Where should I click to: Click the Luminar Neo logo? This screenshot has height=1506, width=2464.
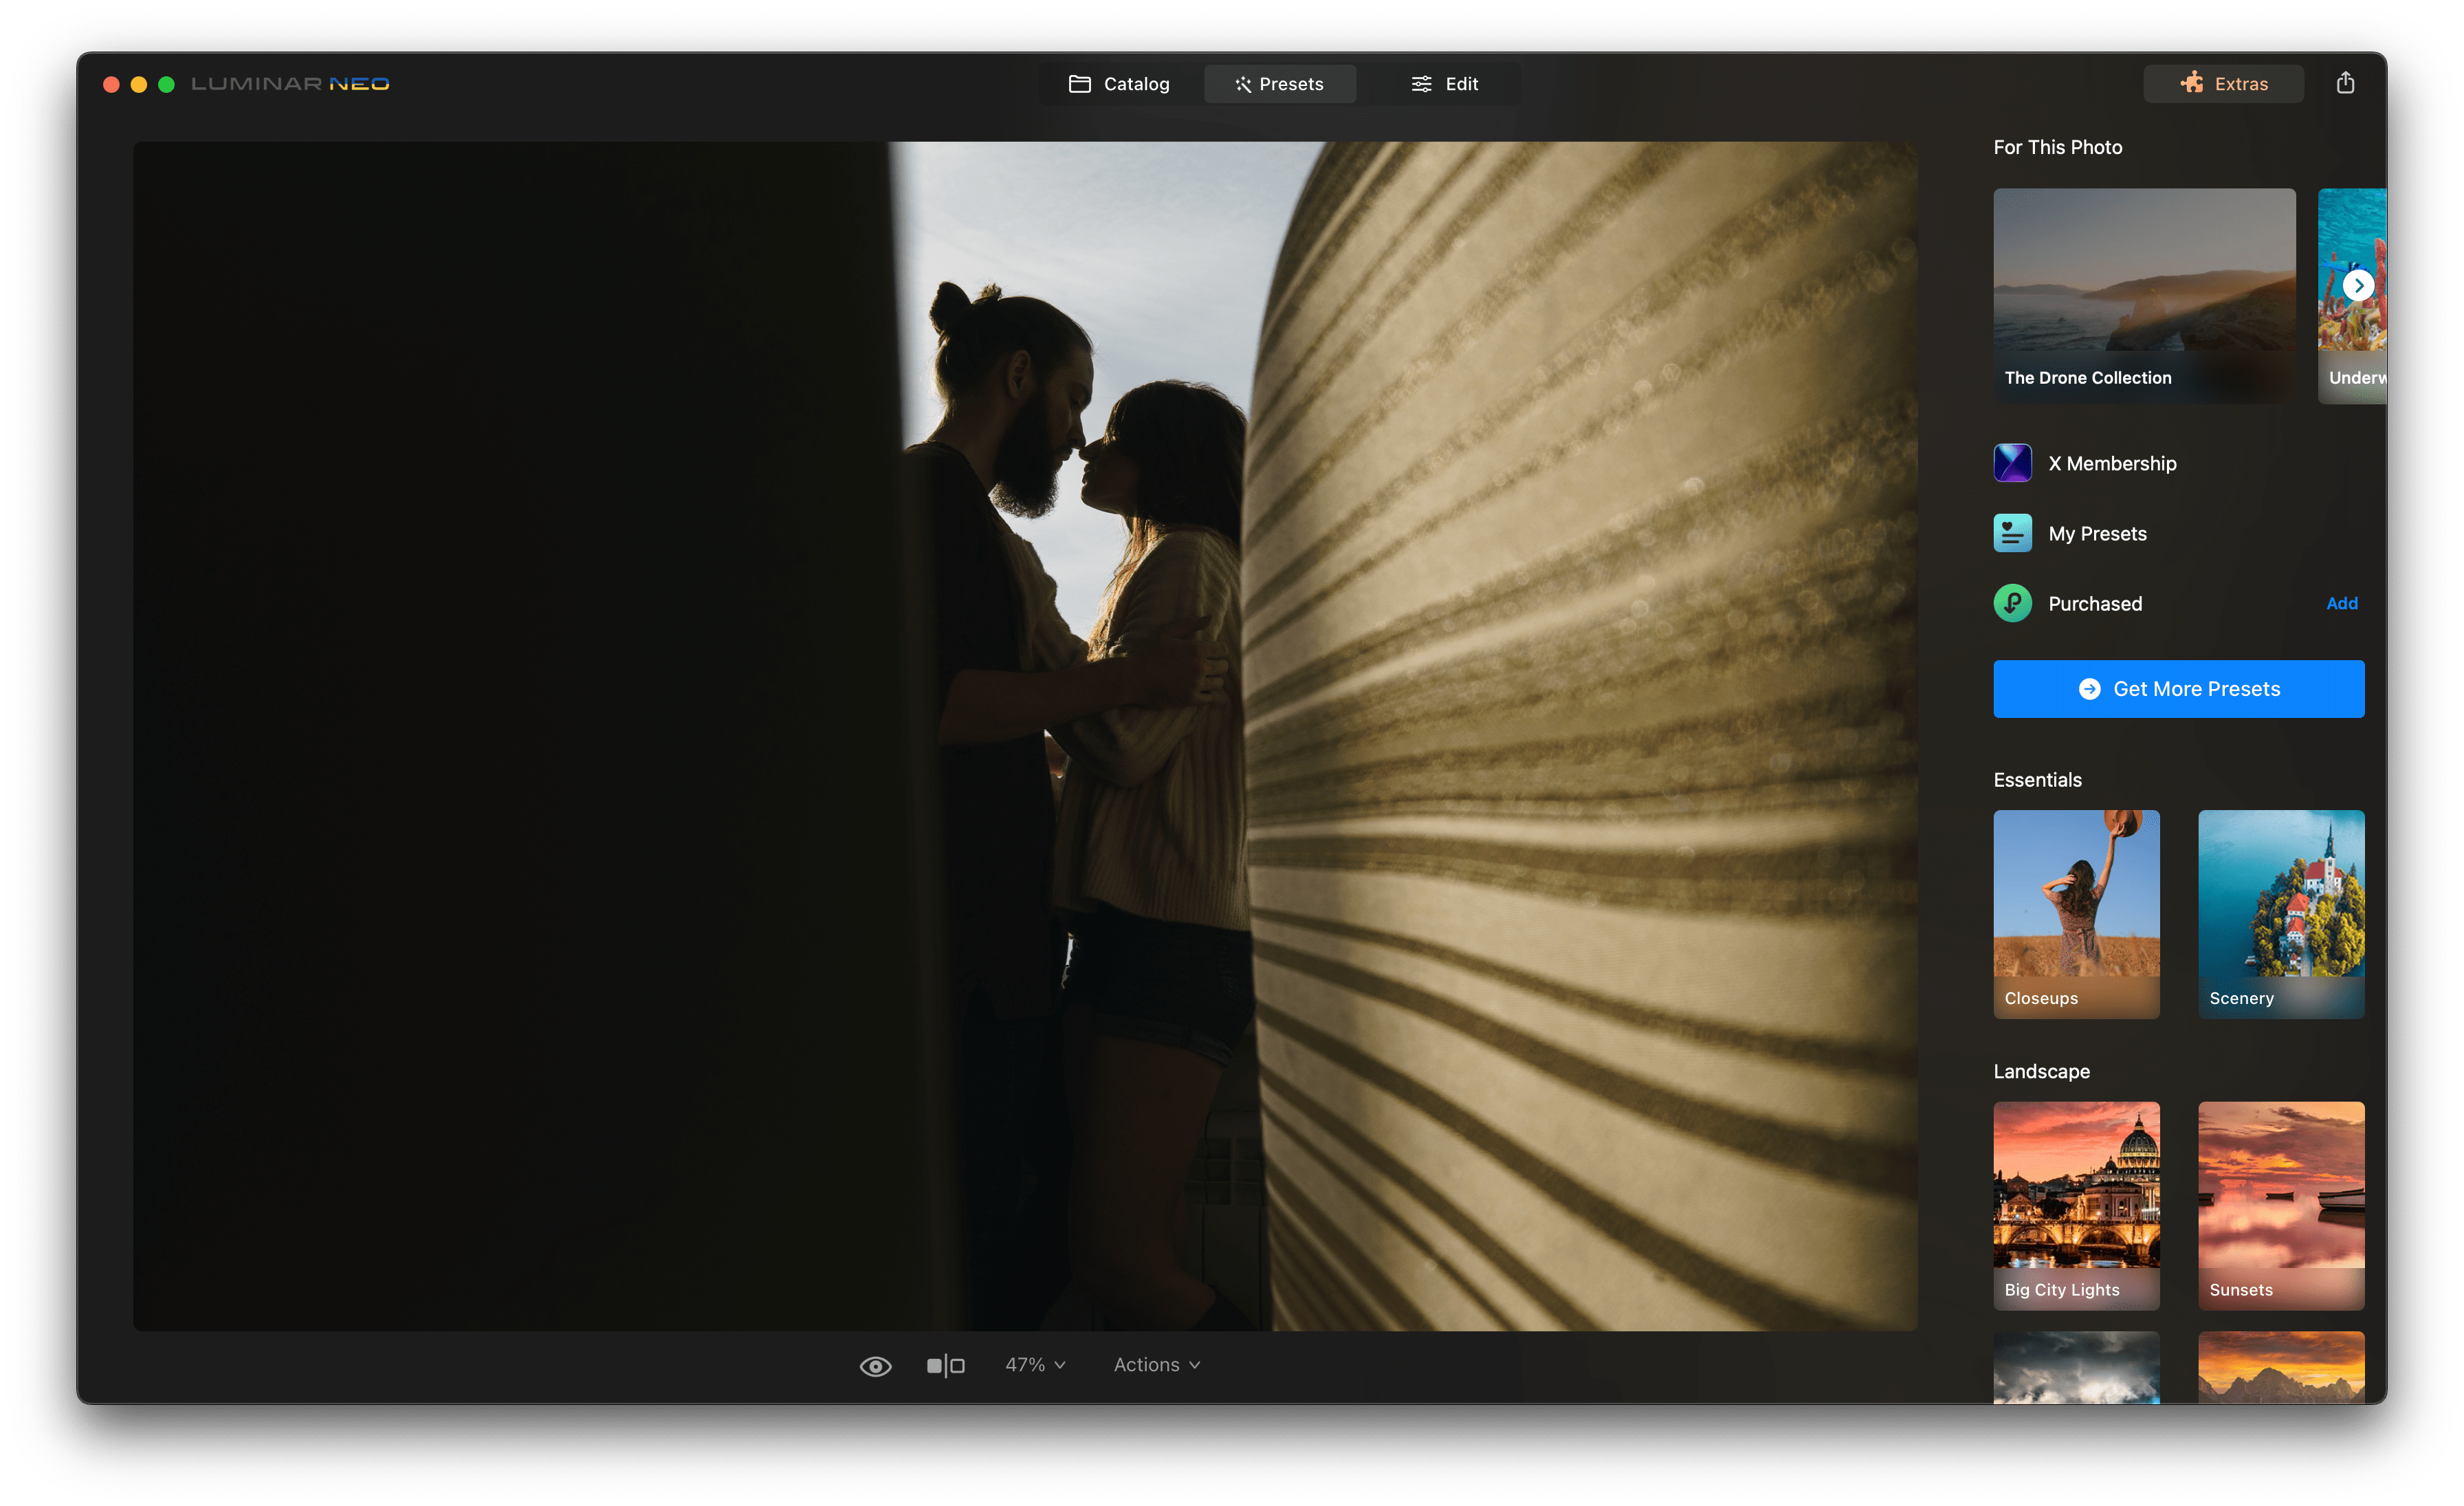click(290, 84)
